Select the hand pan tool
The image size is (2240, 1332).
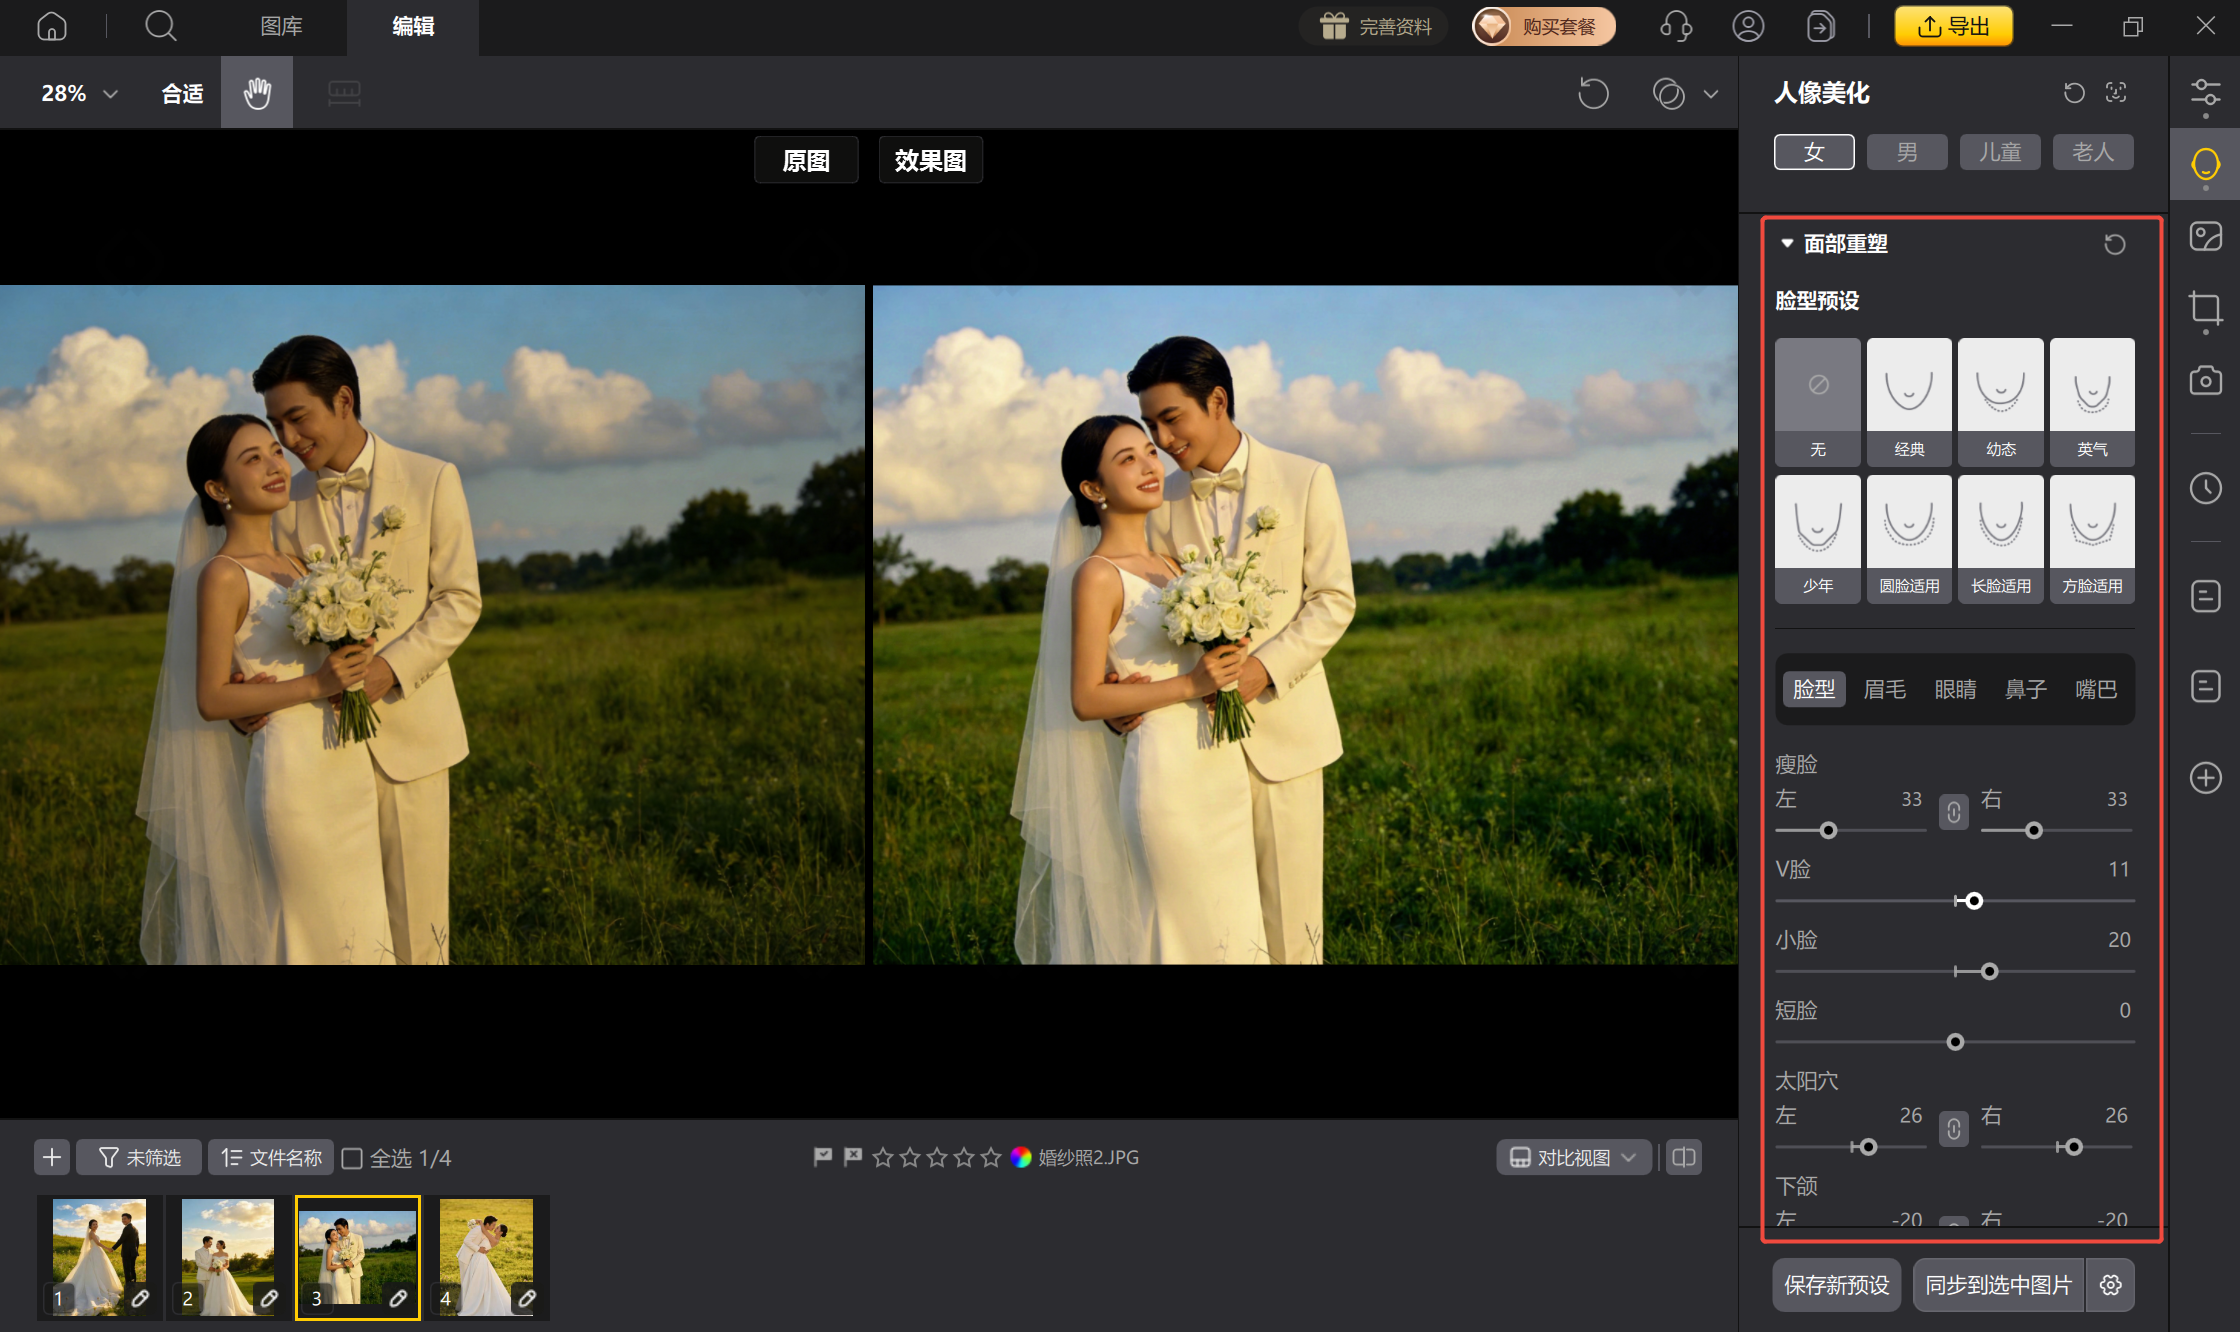pyautogui.click(x=257, y=93)
